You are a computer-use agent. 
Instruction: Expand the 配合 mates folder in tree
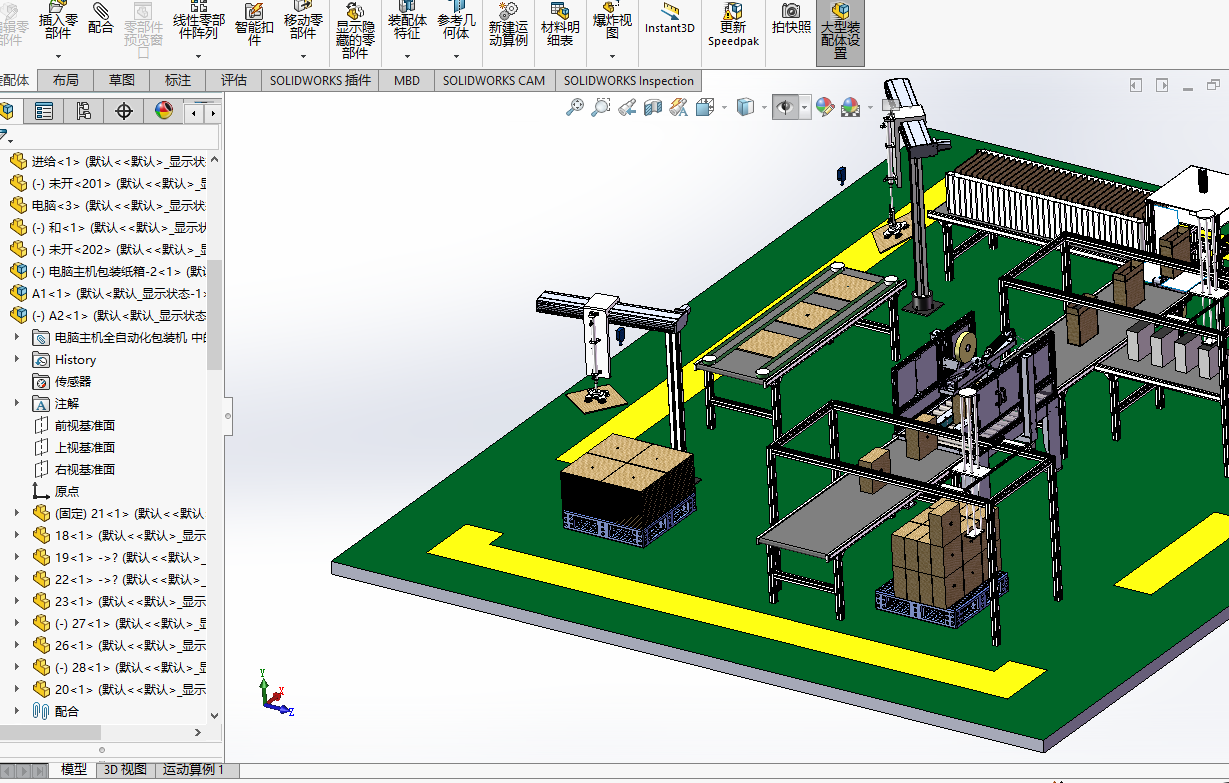coord(16,711)
